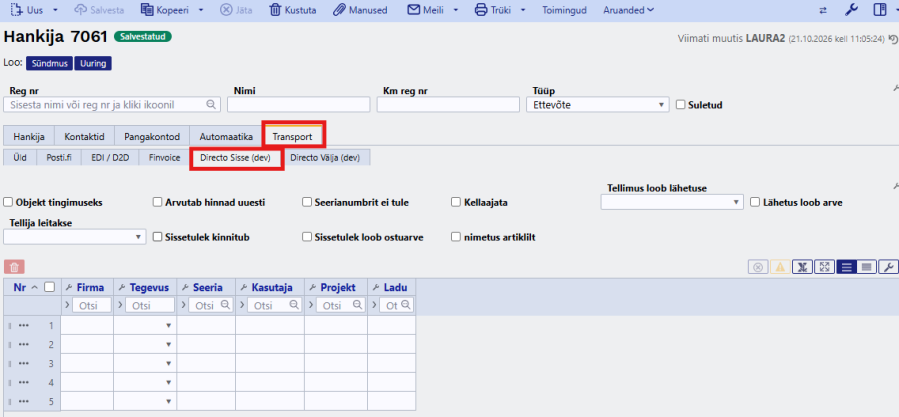
Task: Open the Tellimus loob lähetuse dropdown
Action: click(672, 202)
